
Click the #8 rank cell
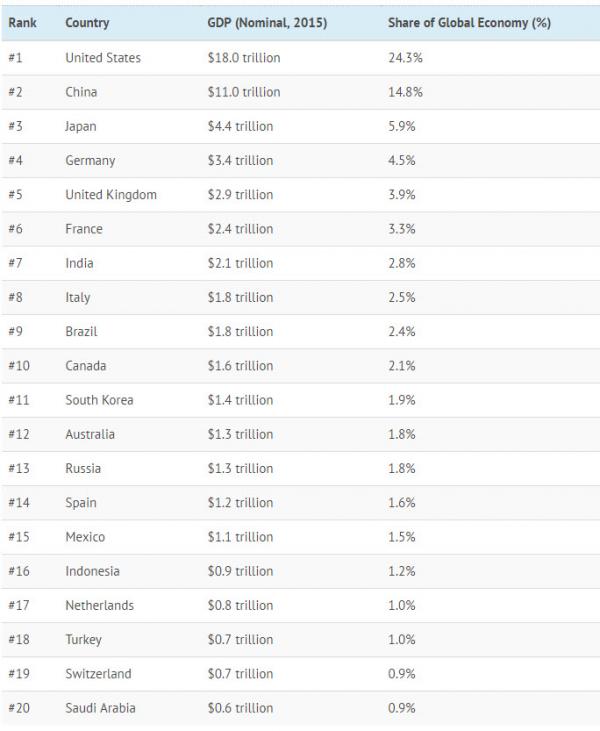15,298
